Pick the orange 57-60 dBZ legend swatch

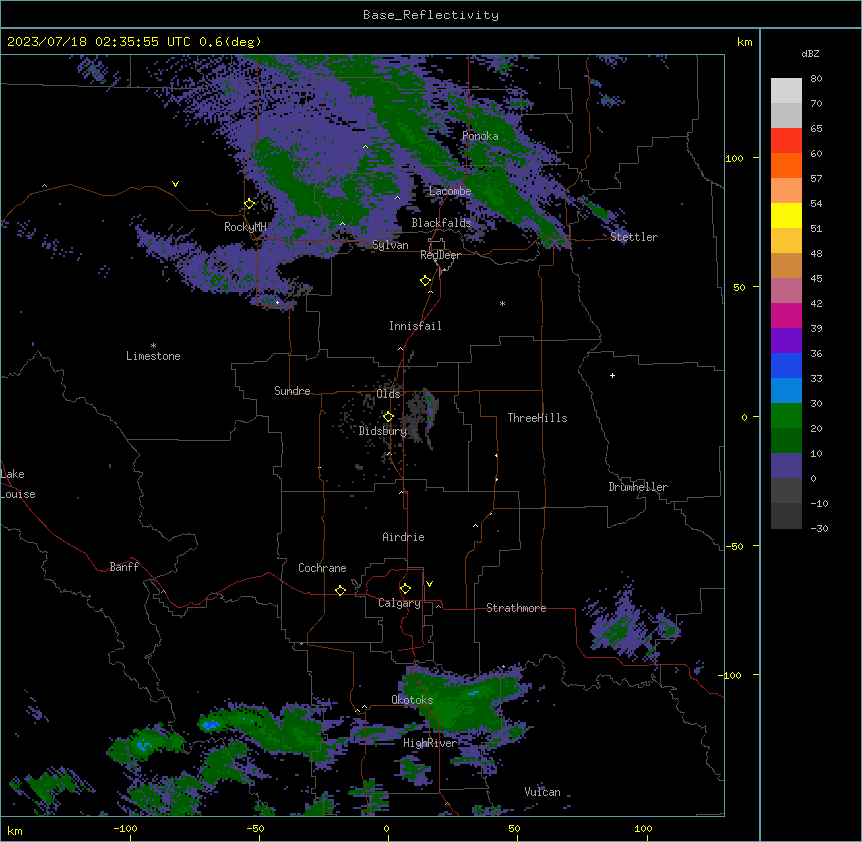click(786, 165)
